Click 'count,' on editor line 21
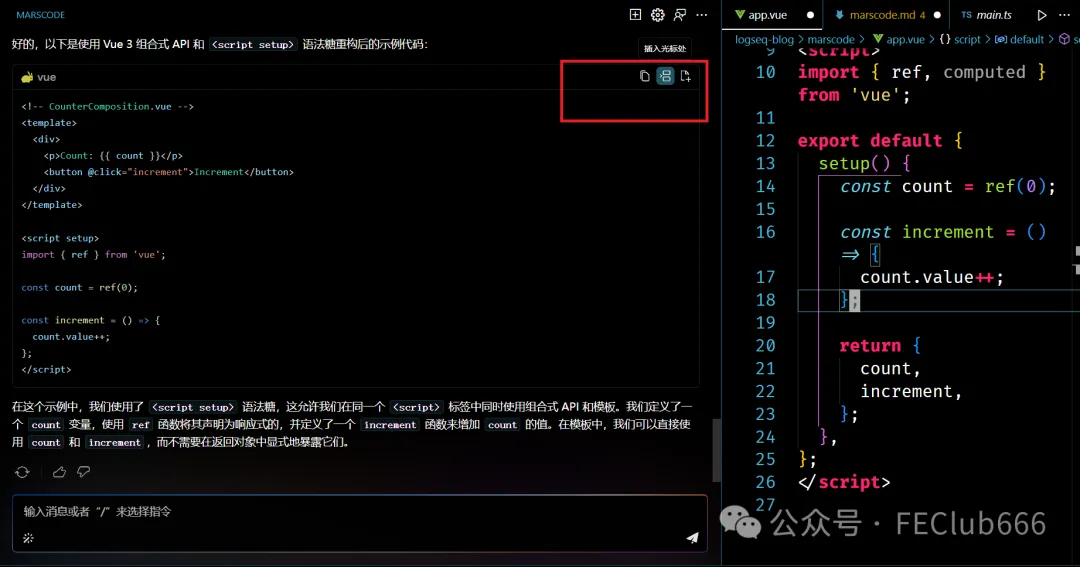 tap(890, 369)
